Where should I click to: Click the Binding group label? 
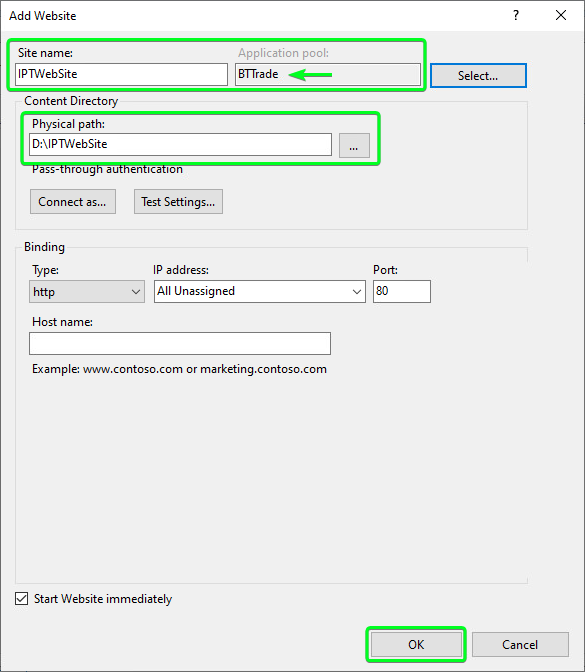[x=45, y=247]
